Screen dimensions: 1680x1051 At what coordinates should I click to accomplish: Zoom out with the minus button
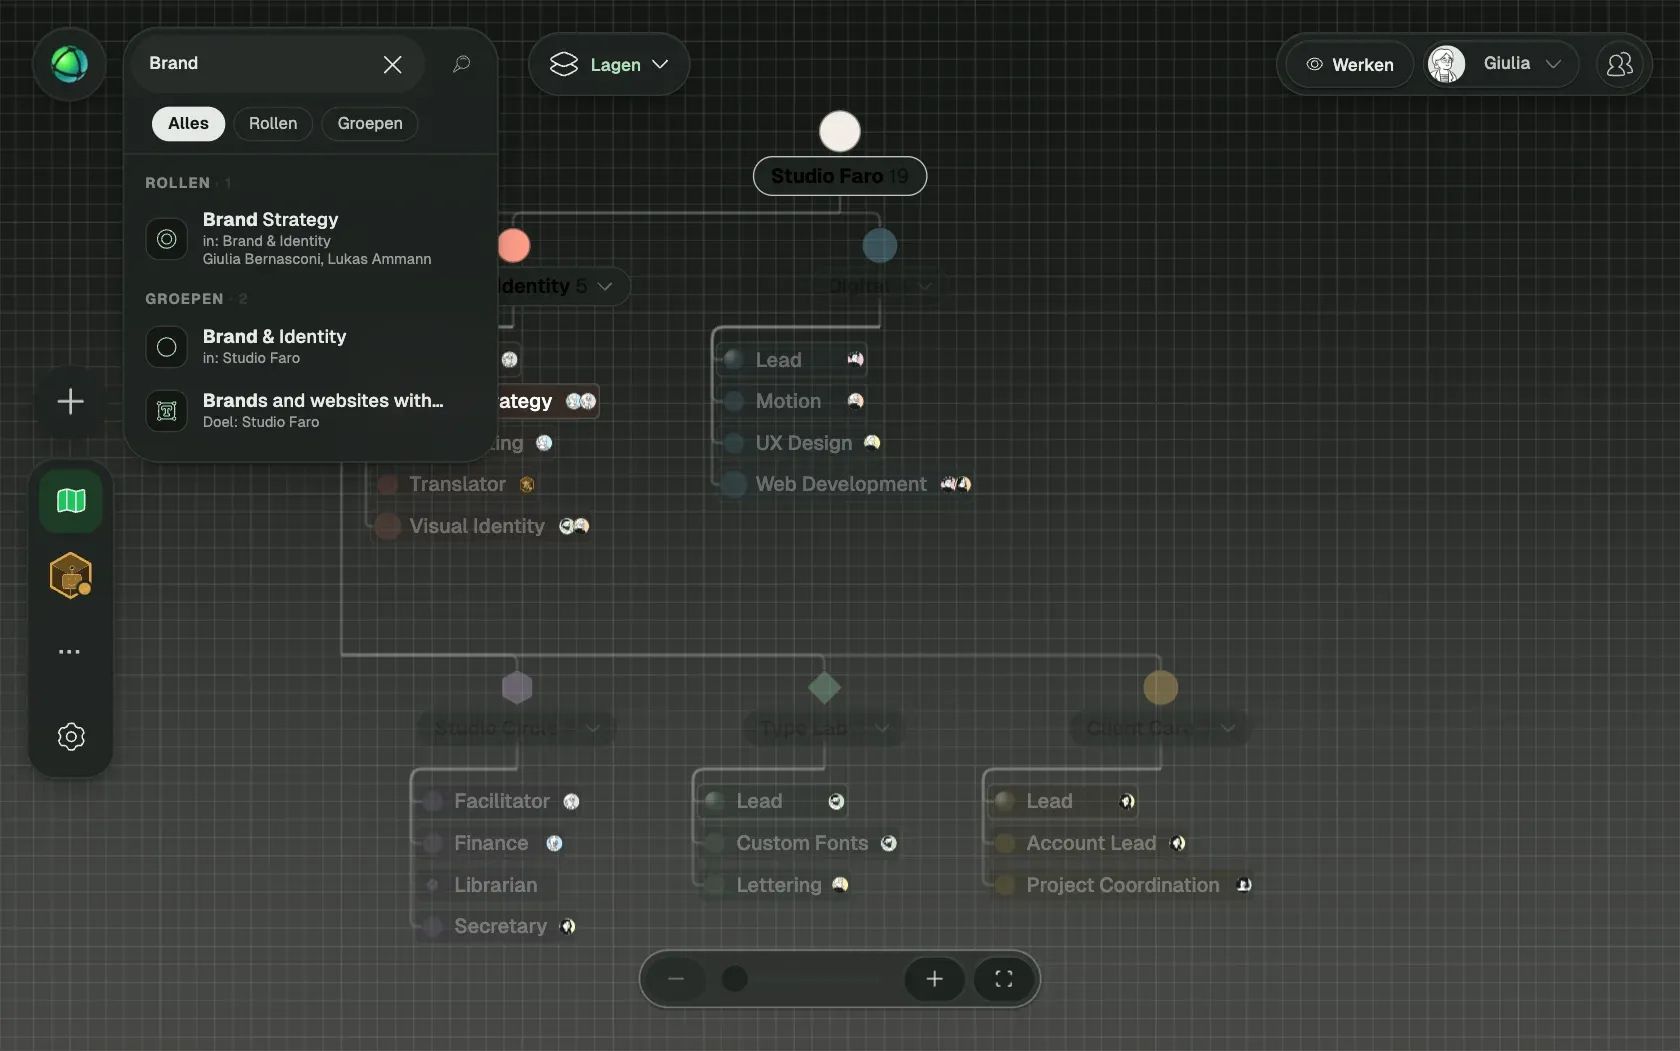(x=676, y=979)
